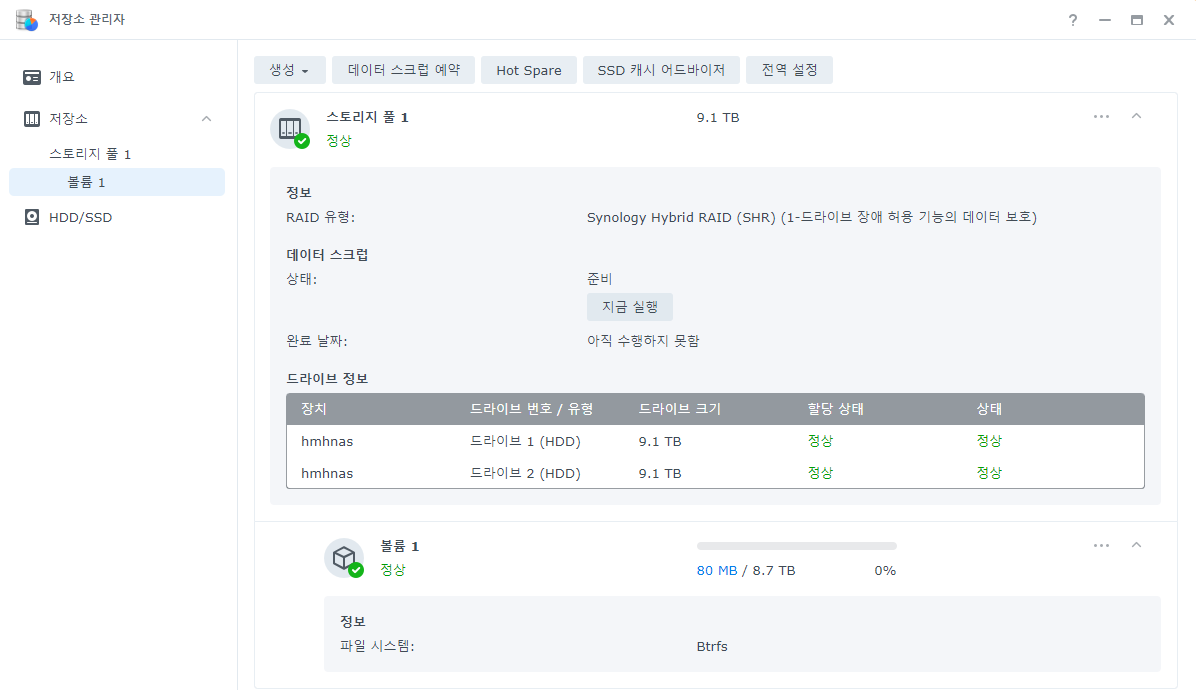Click the 지금 실행 run now button

(x=630, y=307)
